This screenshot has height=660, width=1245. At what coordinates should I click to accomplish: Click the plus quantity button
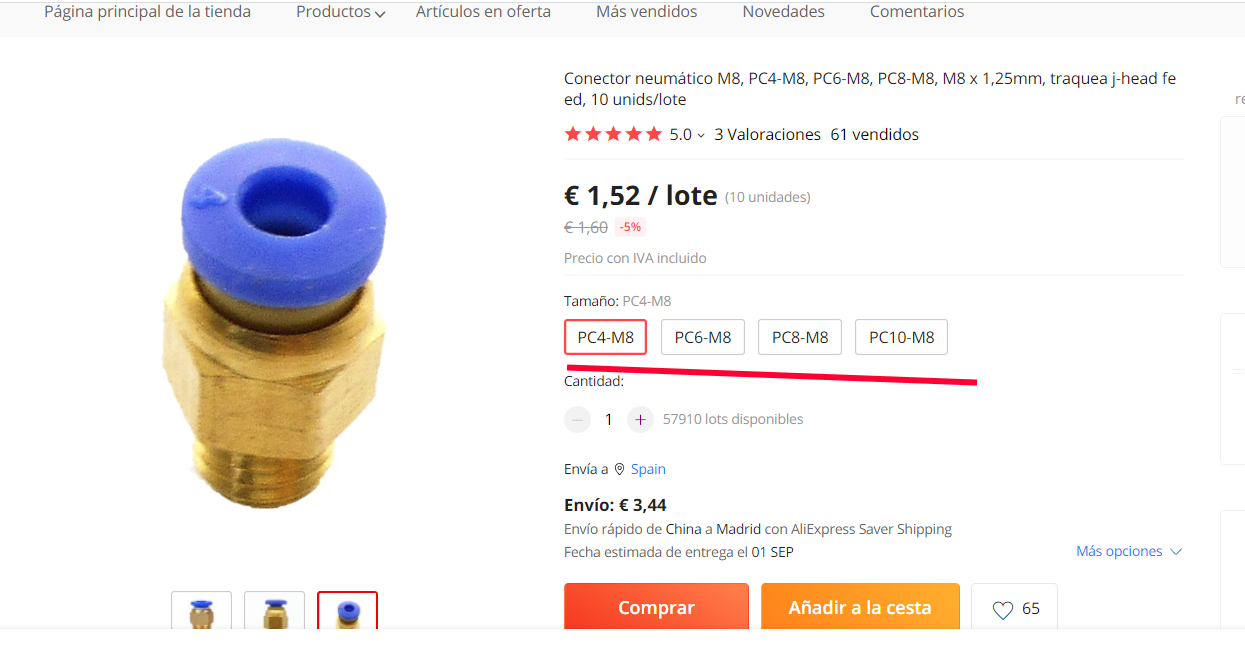coord(640,419)
